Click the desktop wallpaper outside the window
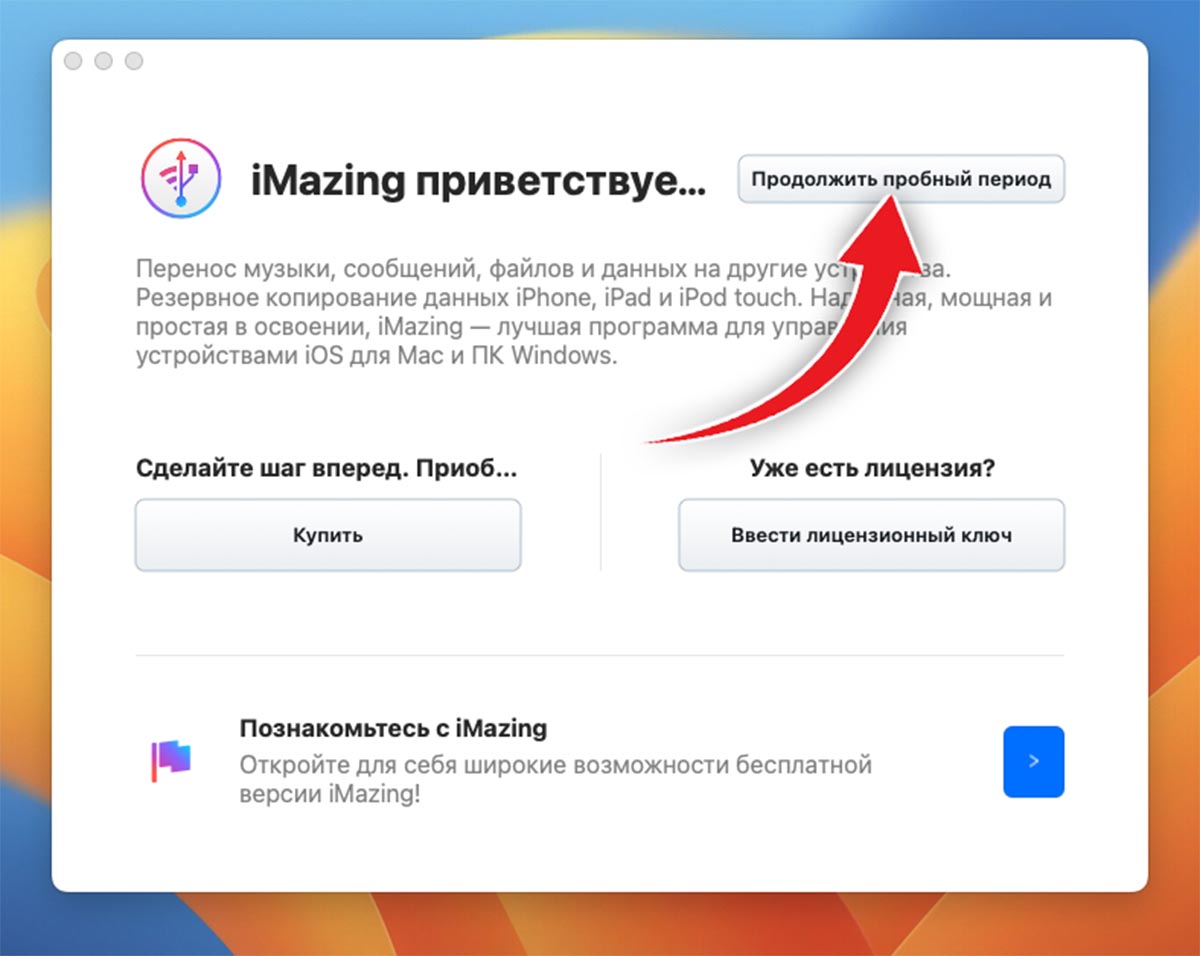The height and width of the screenshot is (956, 1200). [x=1174, y=500]
